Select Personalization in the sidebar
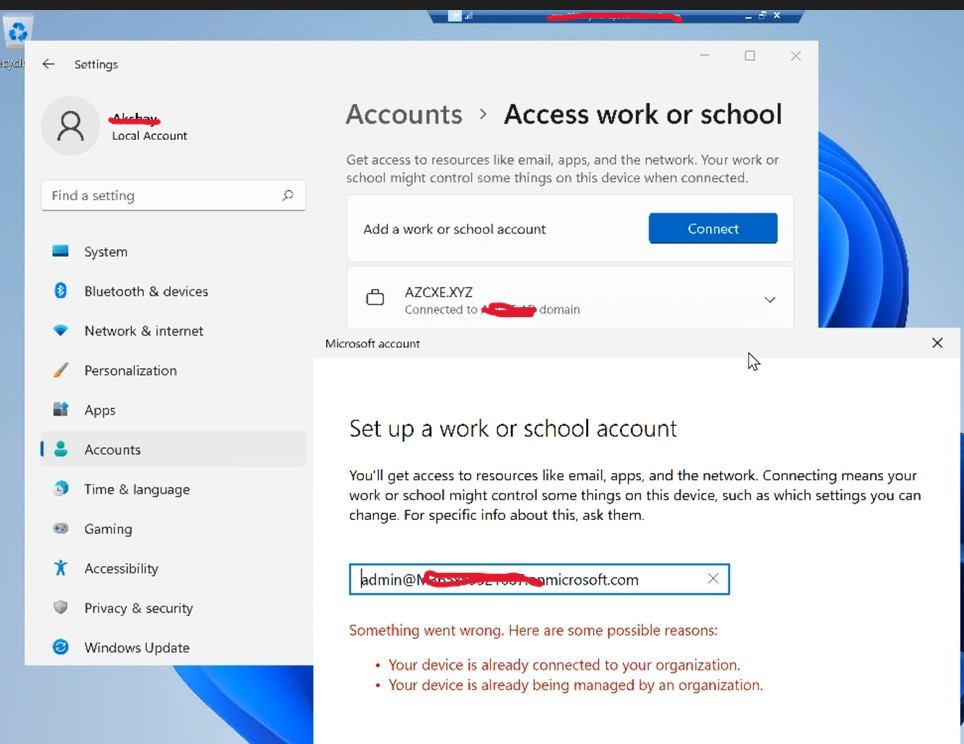 point(173,370)
